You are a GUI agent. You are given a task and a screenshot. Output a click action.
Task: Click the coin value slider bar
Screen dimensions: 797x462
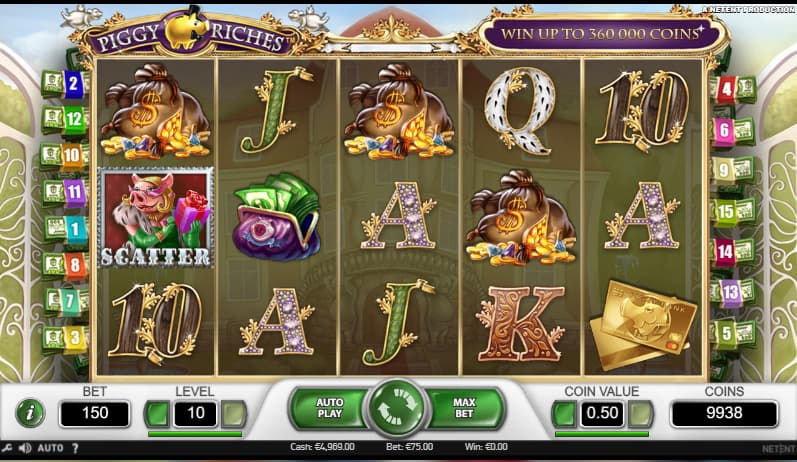[602, 434]
